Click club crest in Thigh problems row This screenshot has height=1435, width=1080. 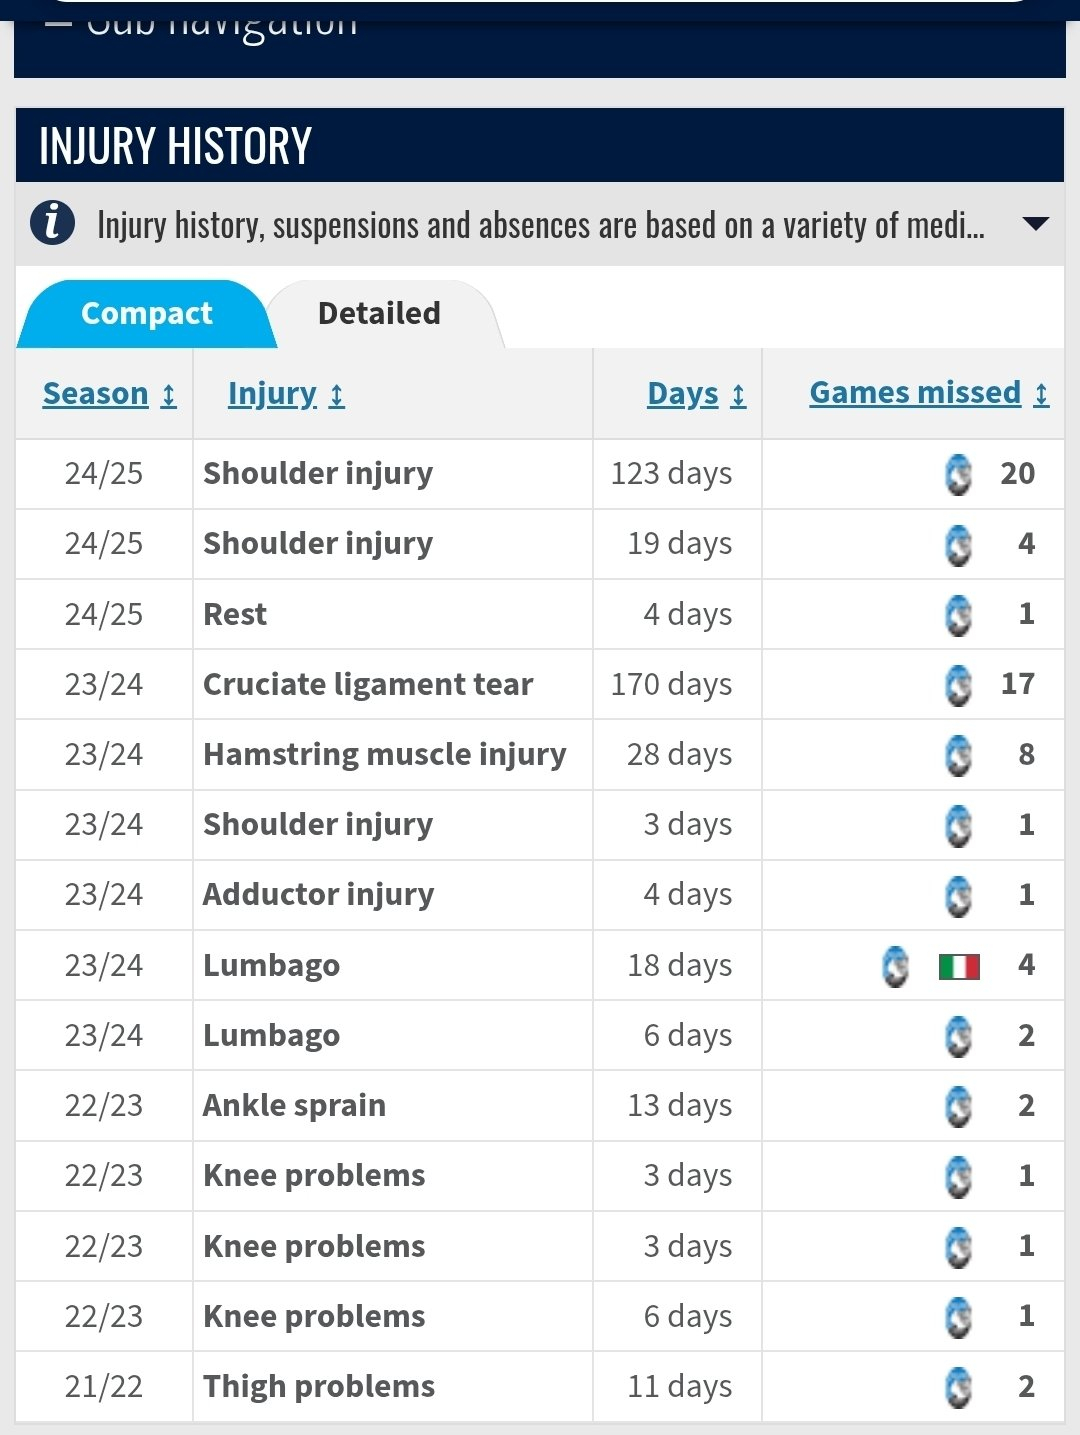point(958,1387)
